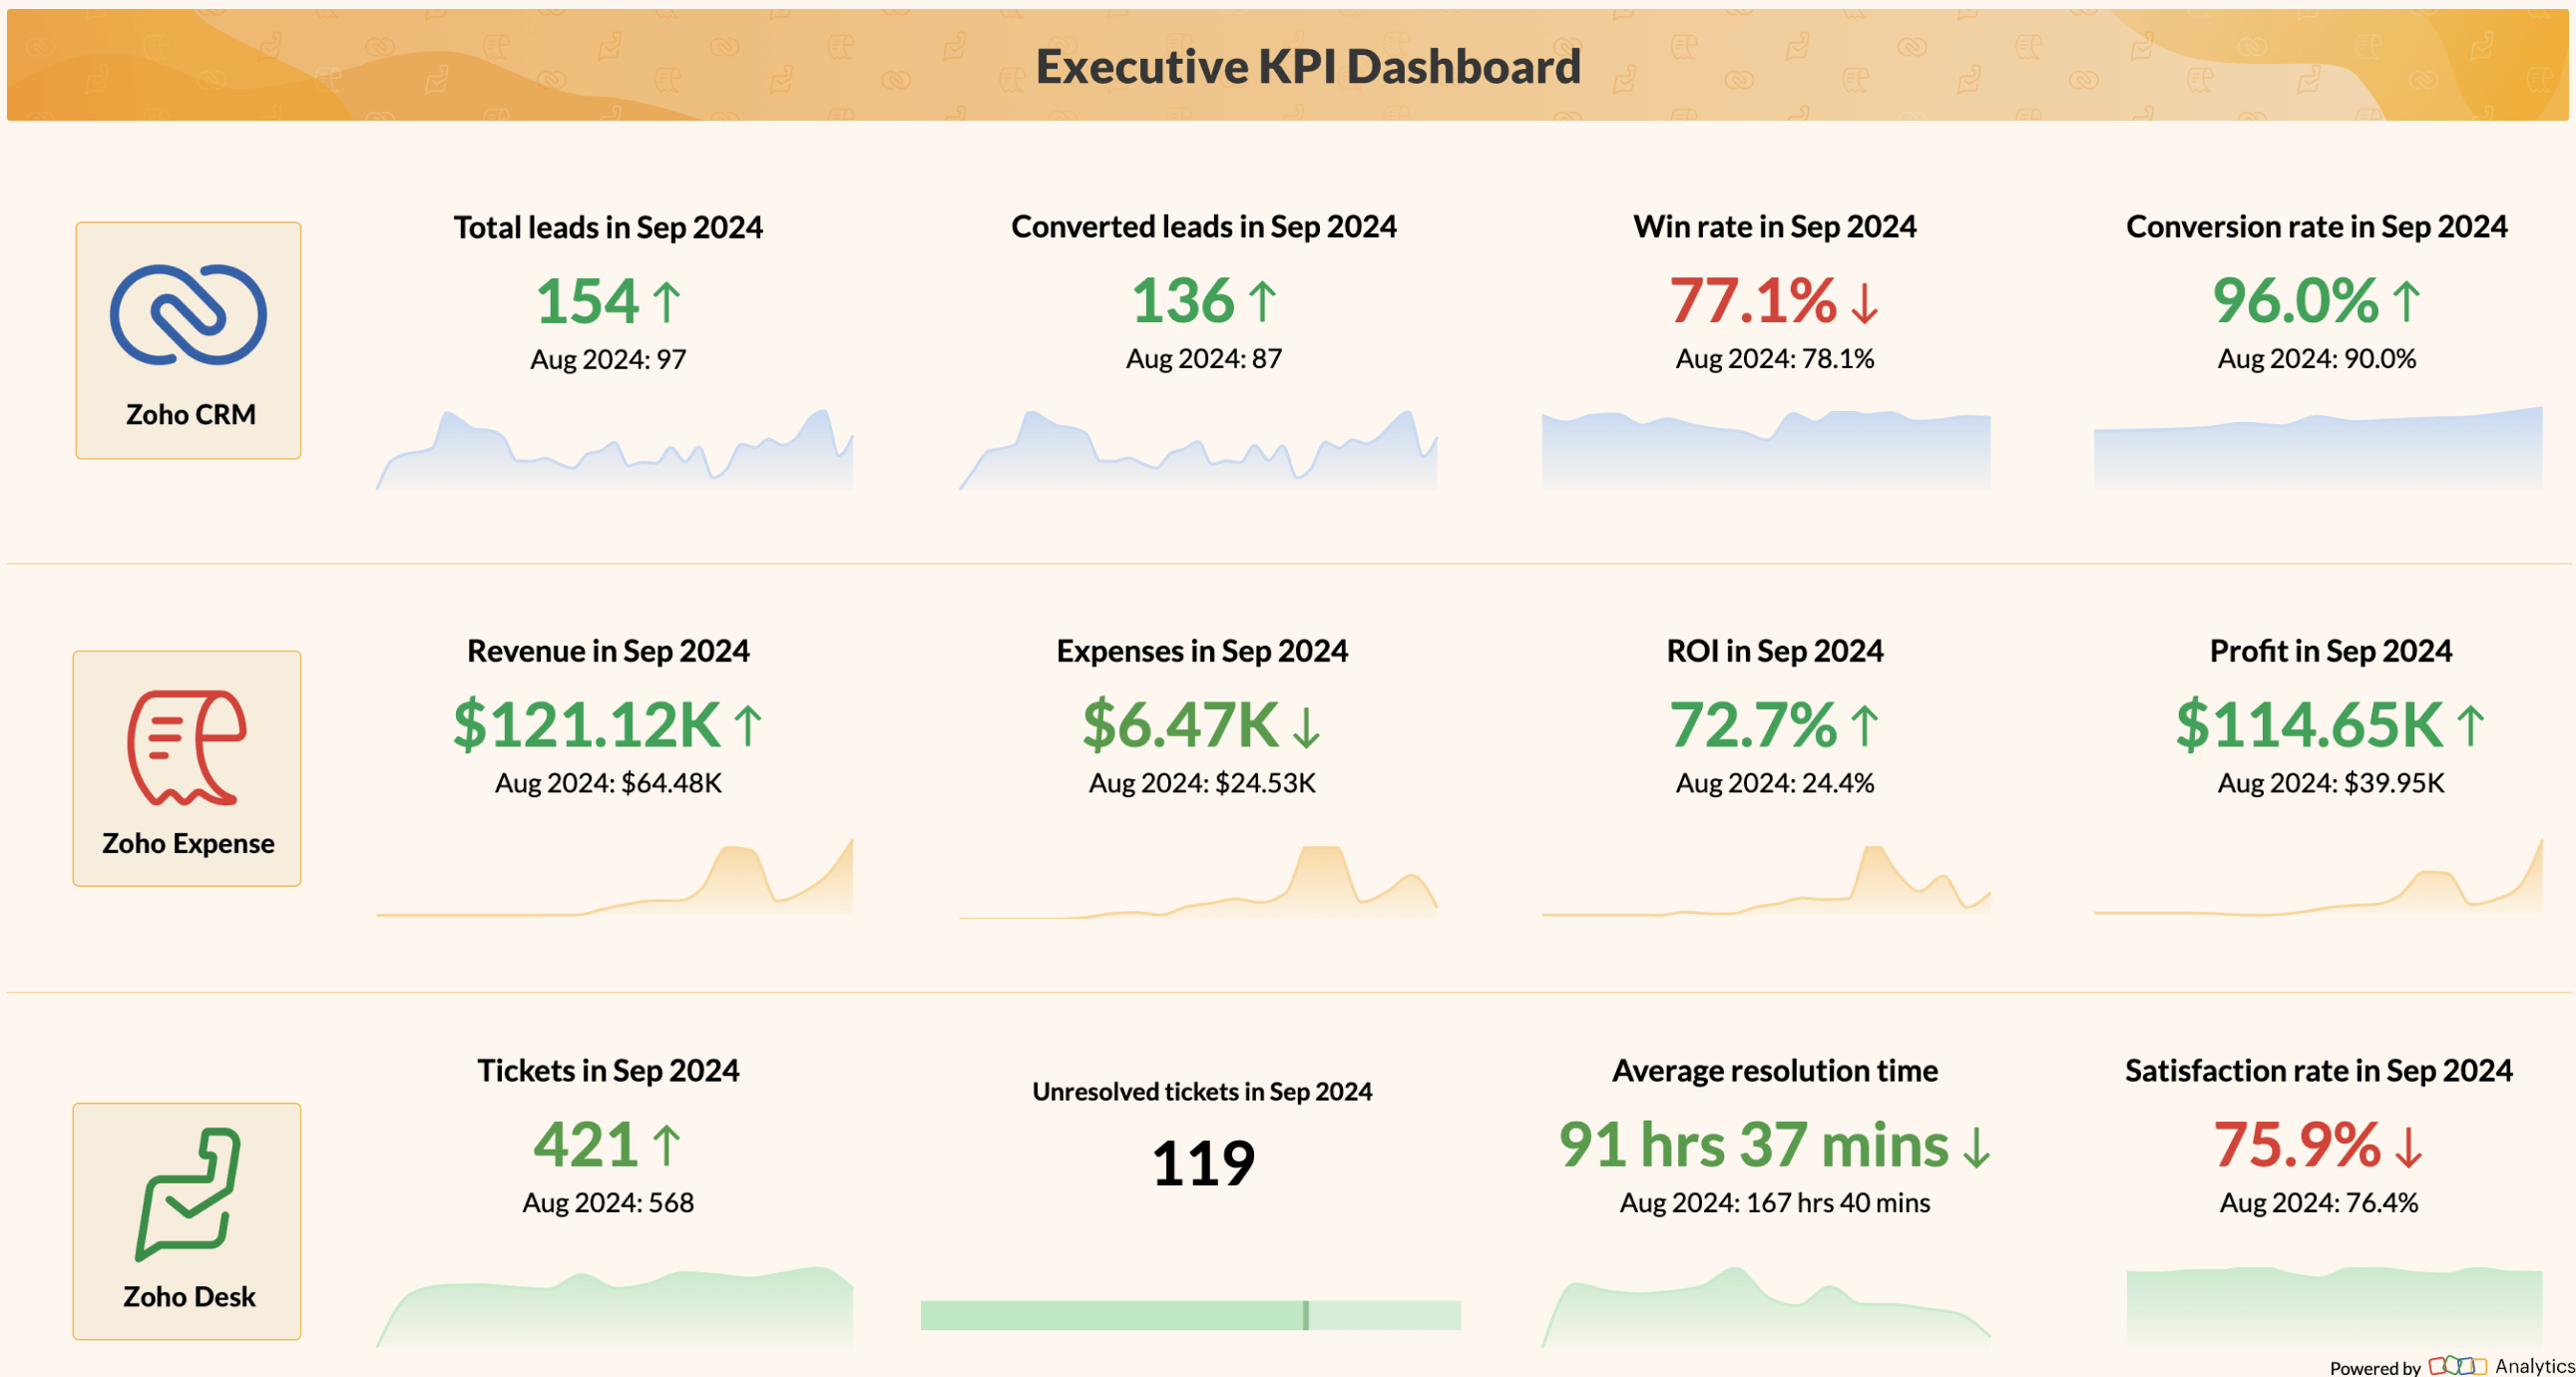Select the 96.0% conversion rate value
The width and height of the screenshot is (2576, 1377).
coord(2295,300)
